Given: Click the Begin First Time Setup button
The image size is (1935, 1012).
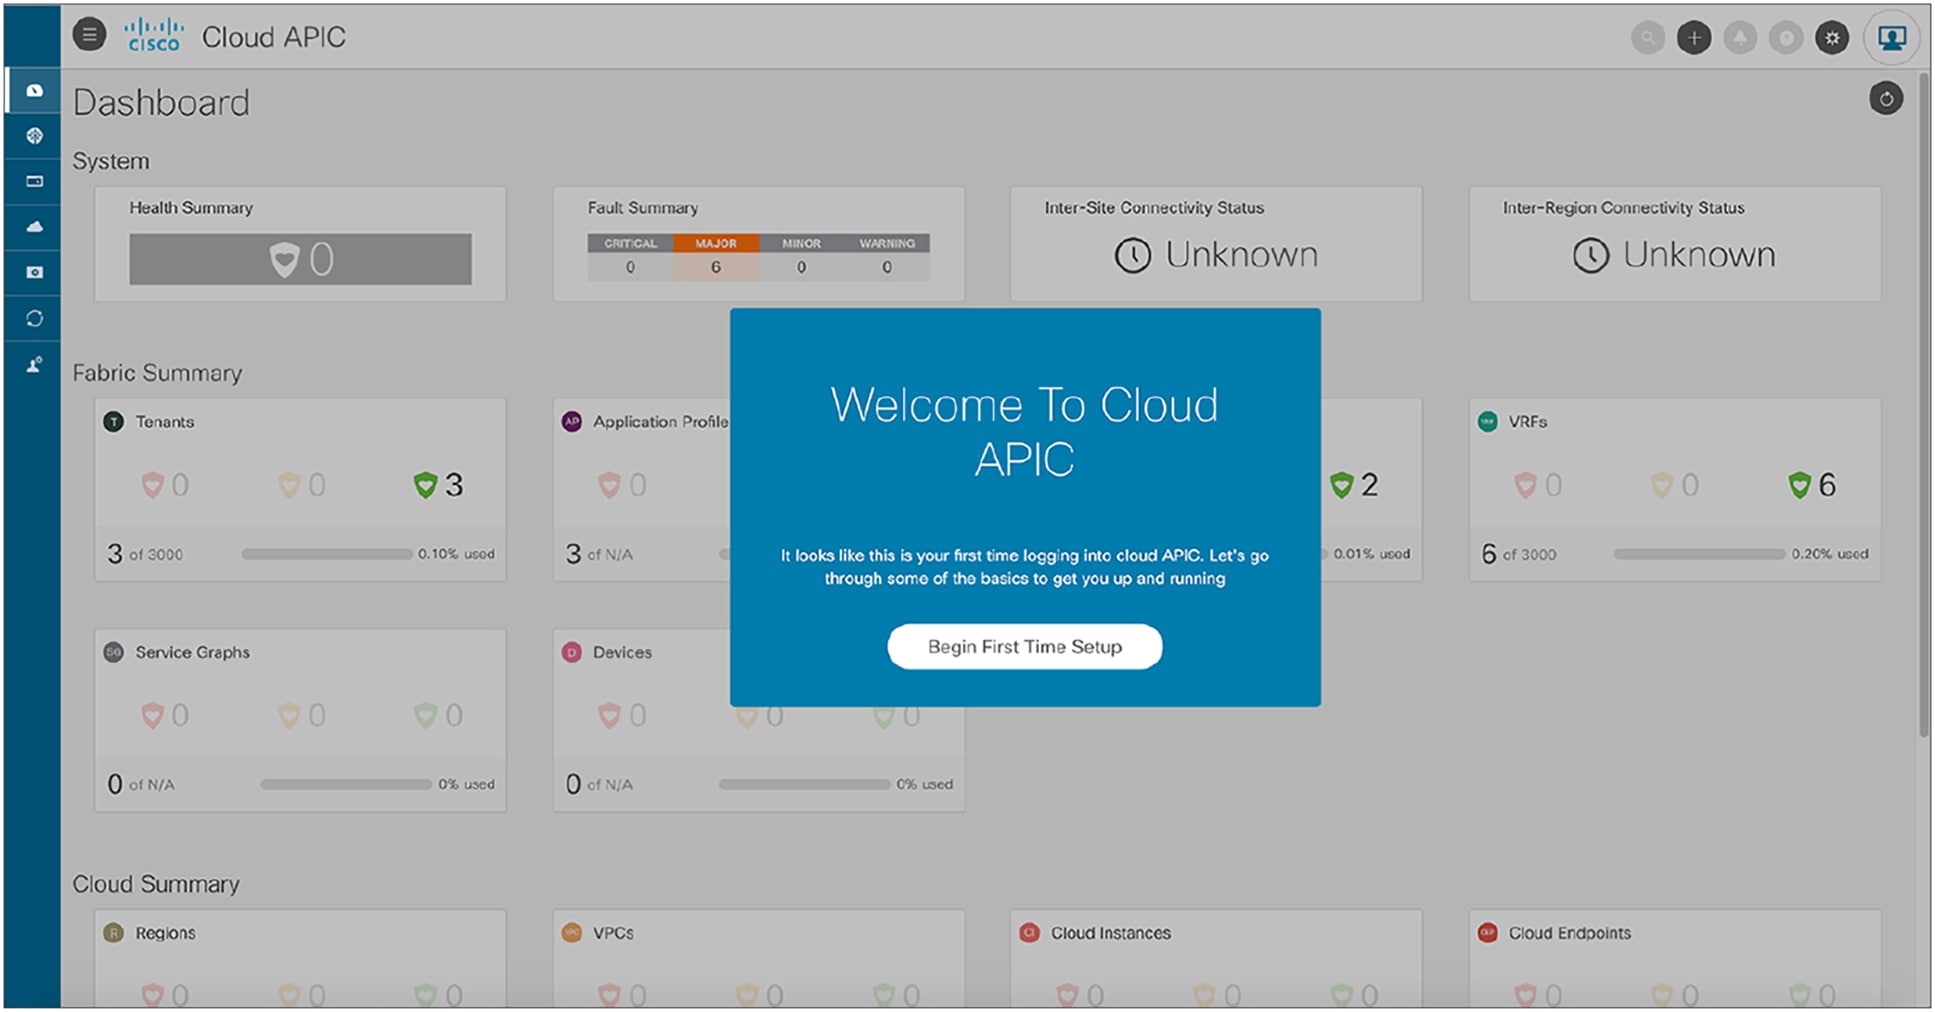Looking at the screenshot, I should pos(1025,647).
